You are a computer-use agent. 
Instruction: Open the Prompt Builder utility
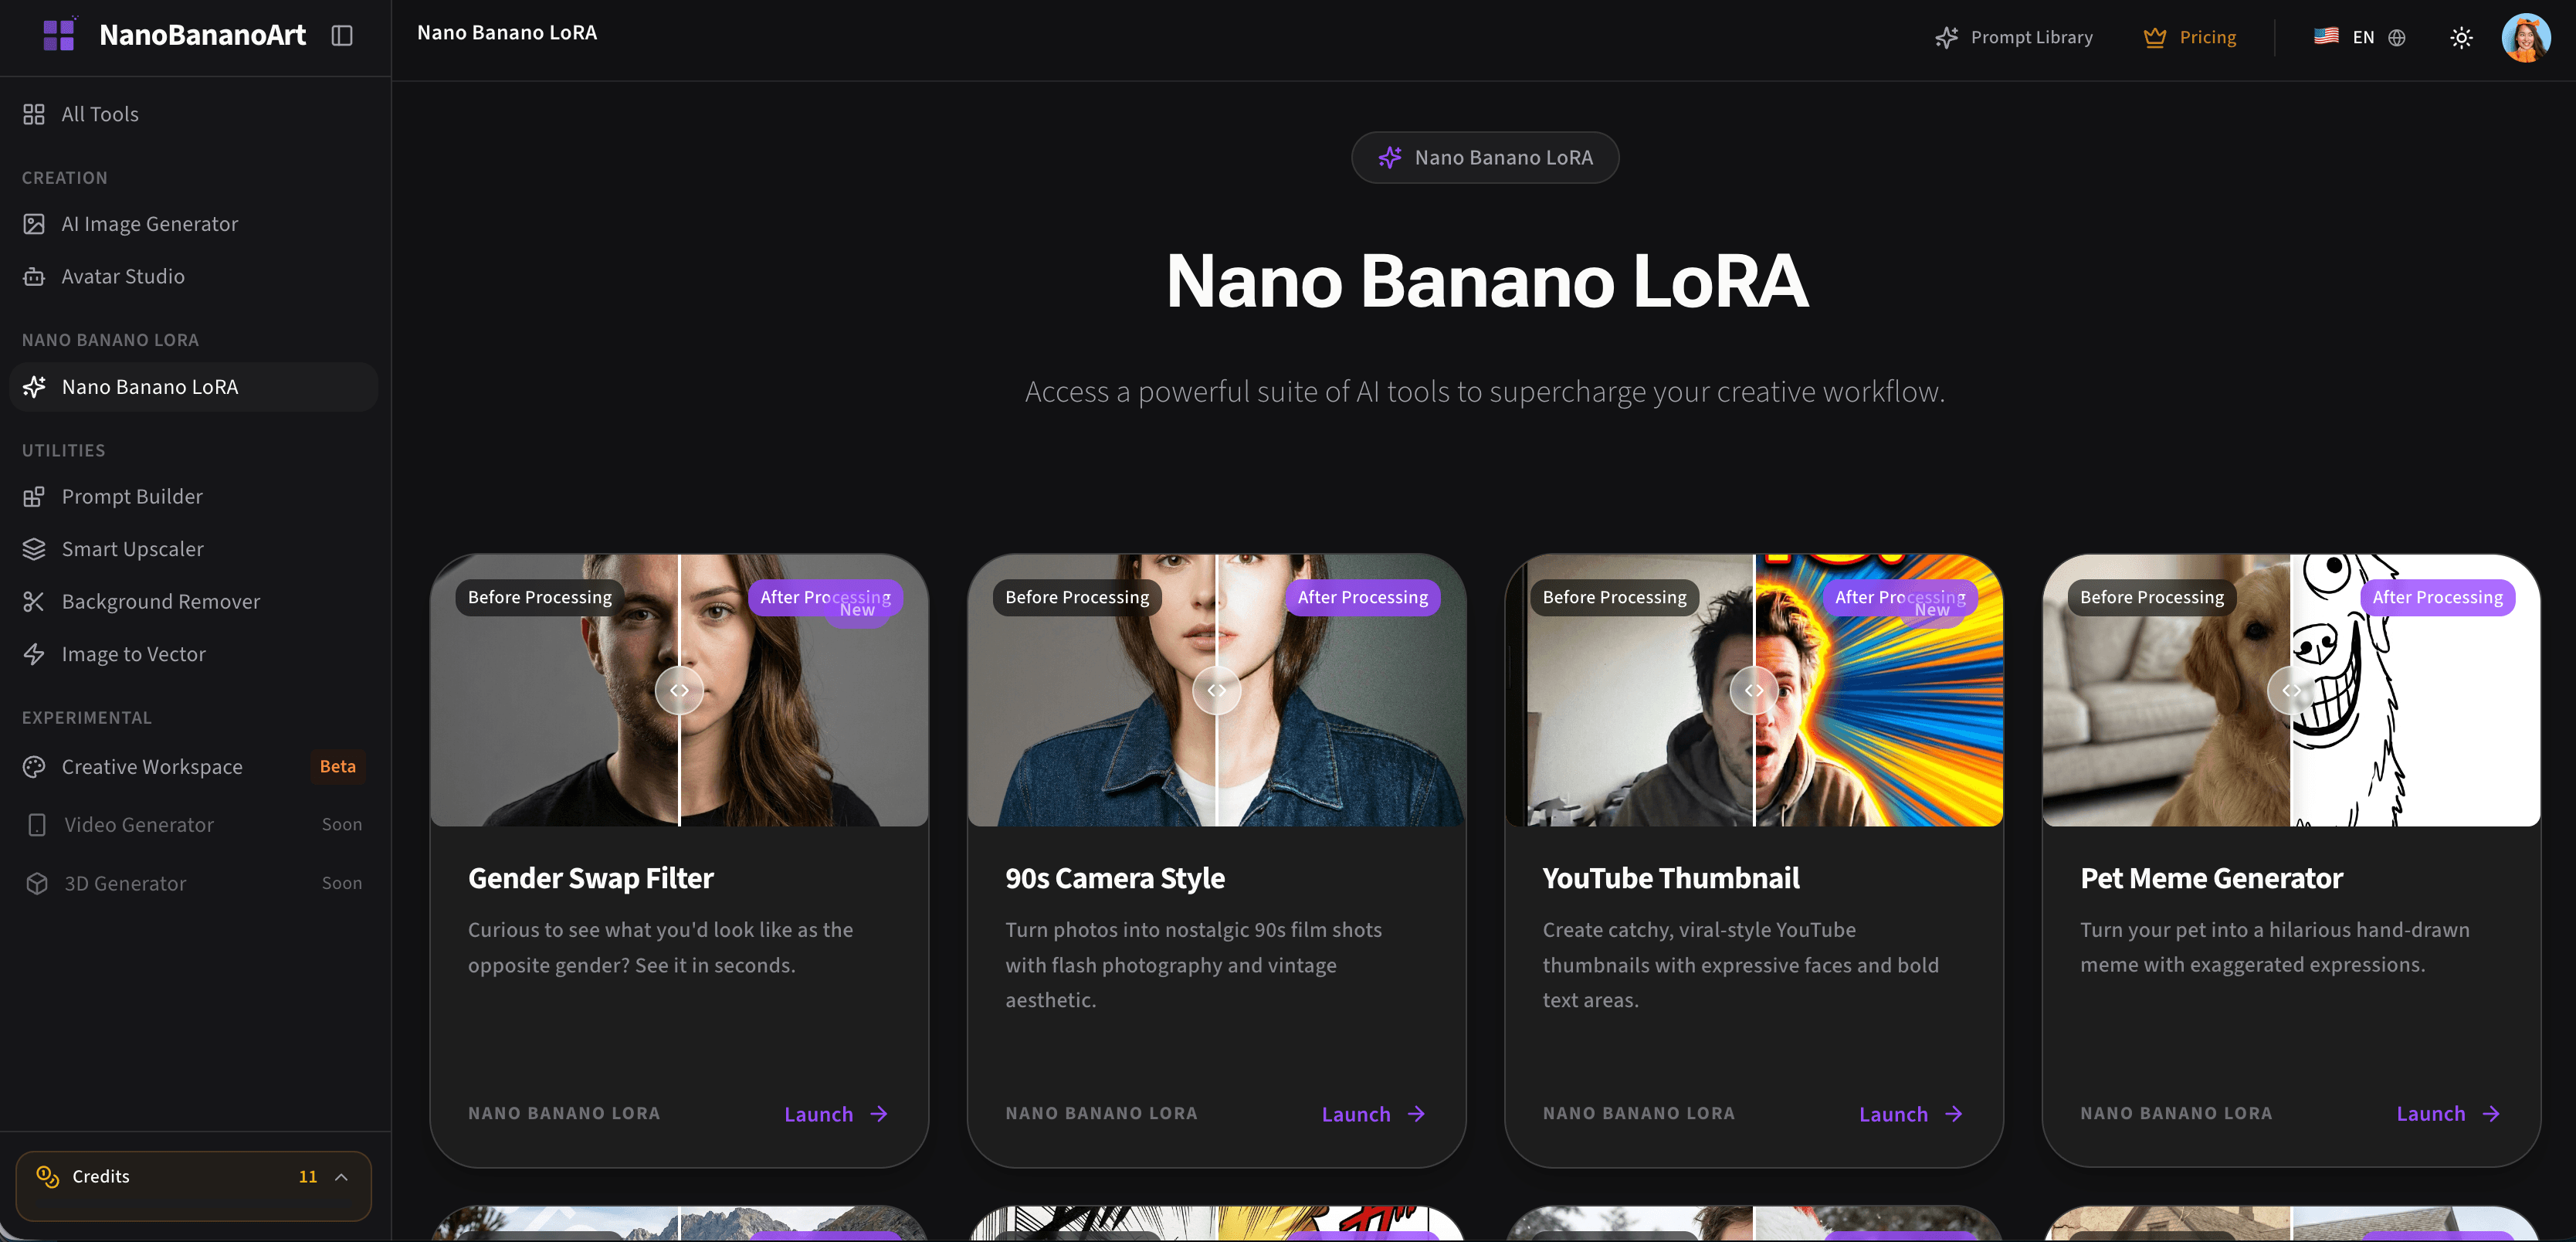tap(131, 495)
